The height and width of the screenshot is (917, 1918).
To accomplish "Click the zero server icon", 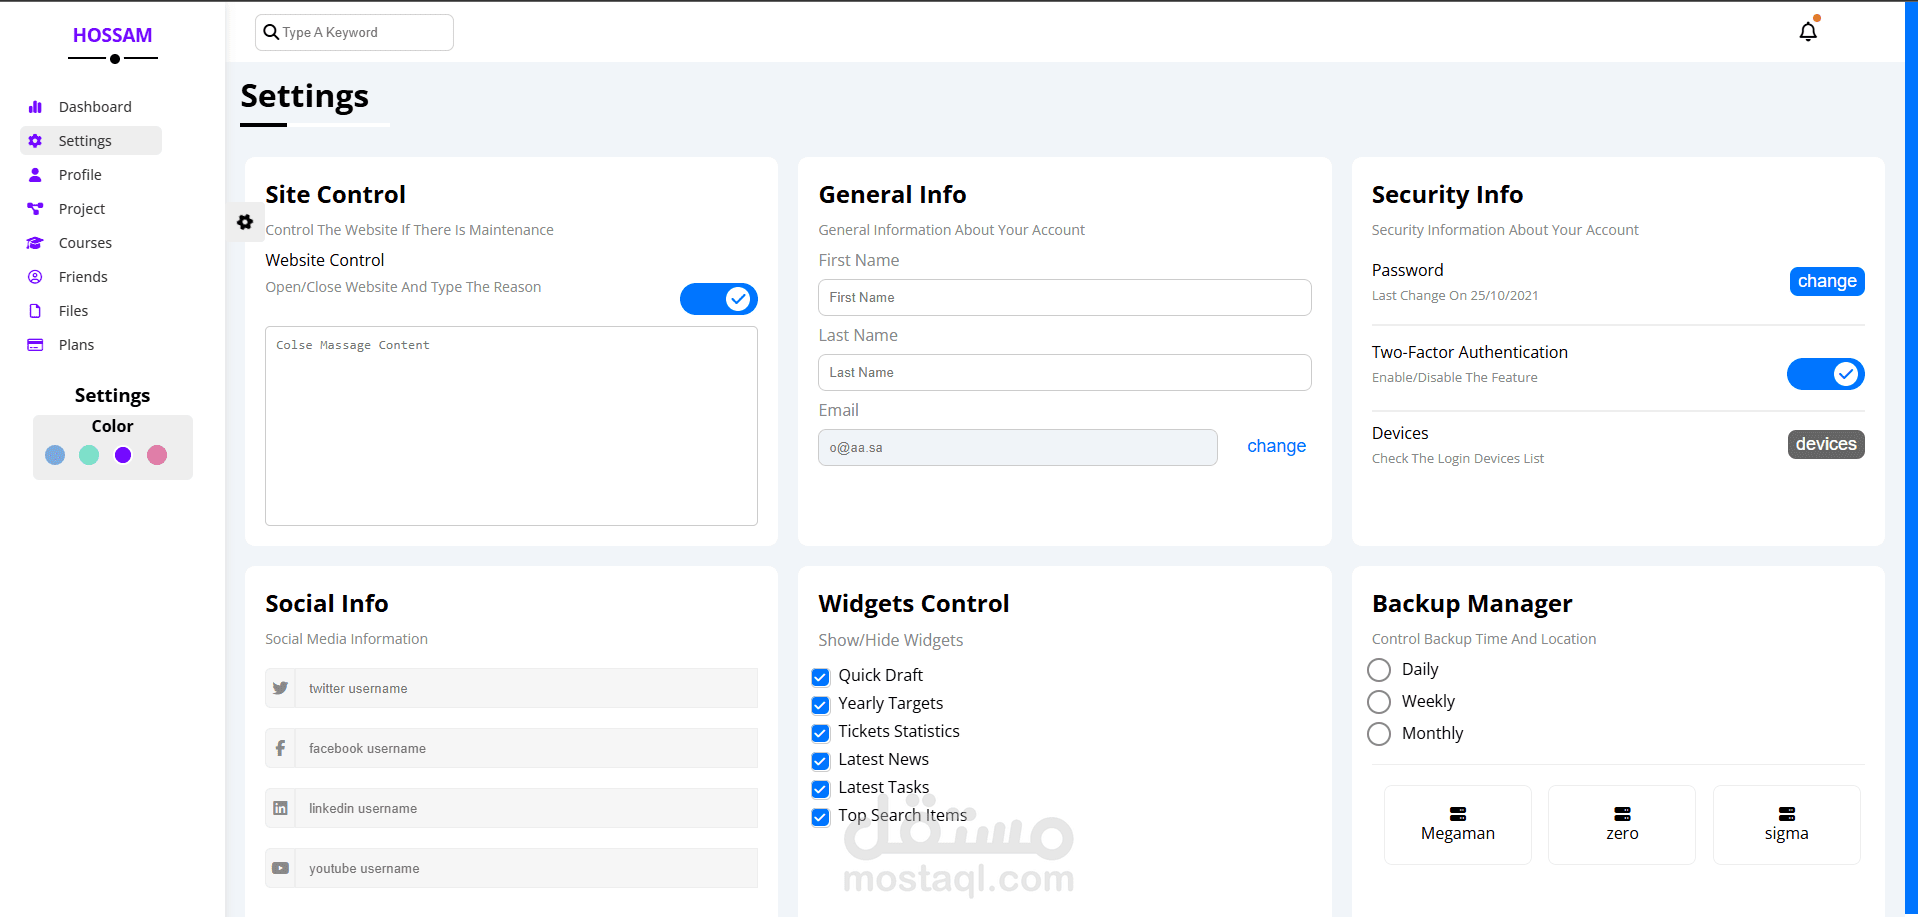I will click(1622, 814).
